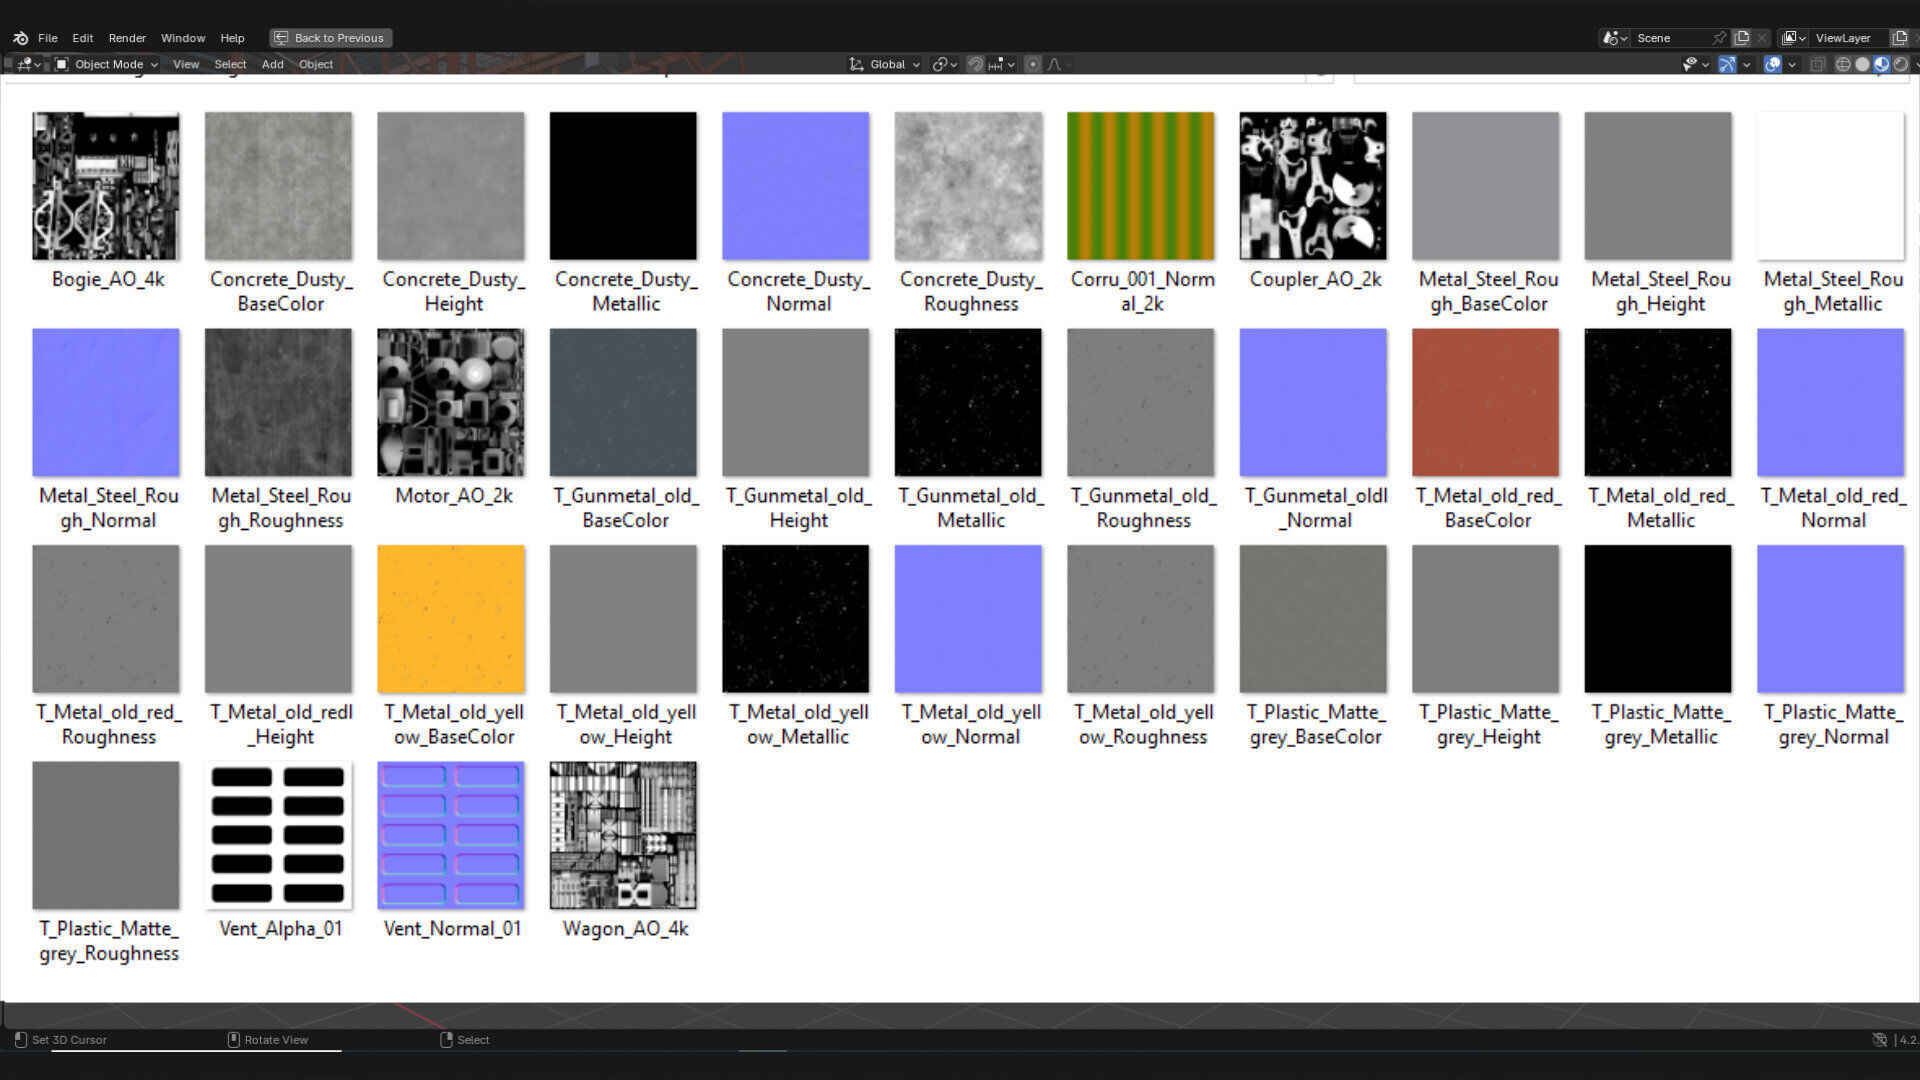1920x1080 pixels.
Task: Switch to rendered viewport shading
Action: [x=1900, y=64]
